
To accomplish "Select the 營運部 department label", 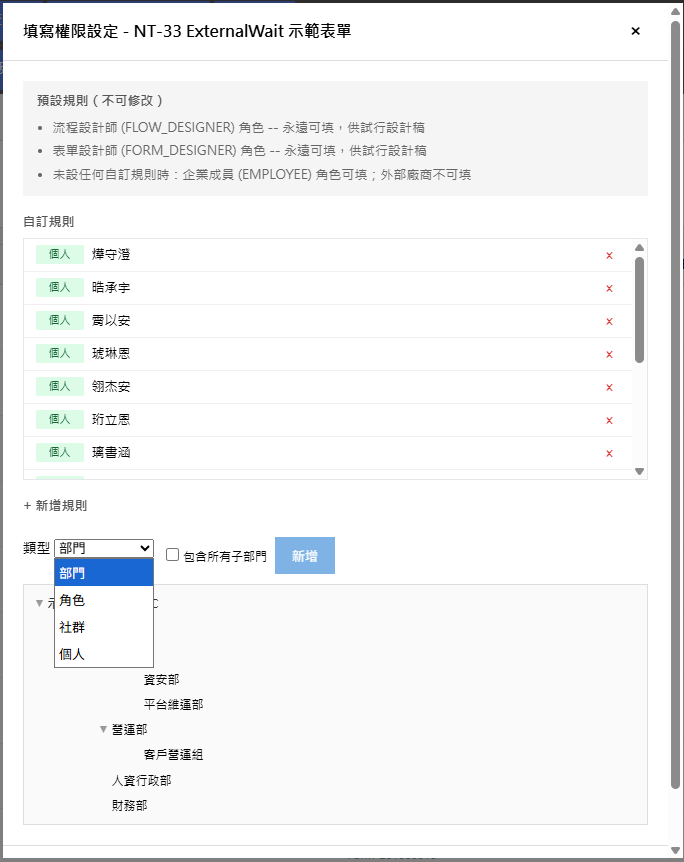I will pos(130,730).
